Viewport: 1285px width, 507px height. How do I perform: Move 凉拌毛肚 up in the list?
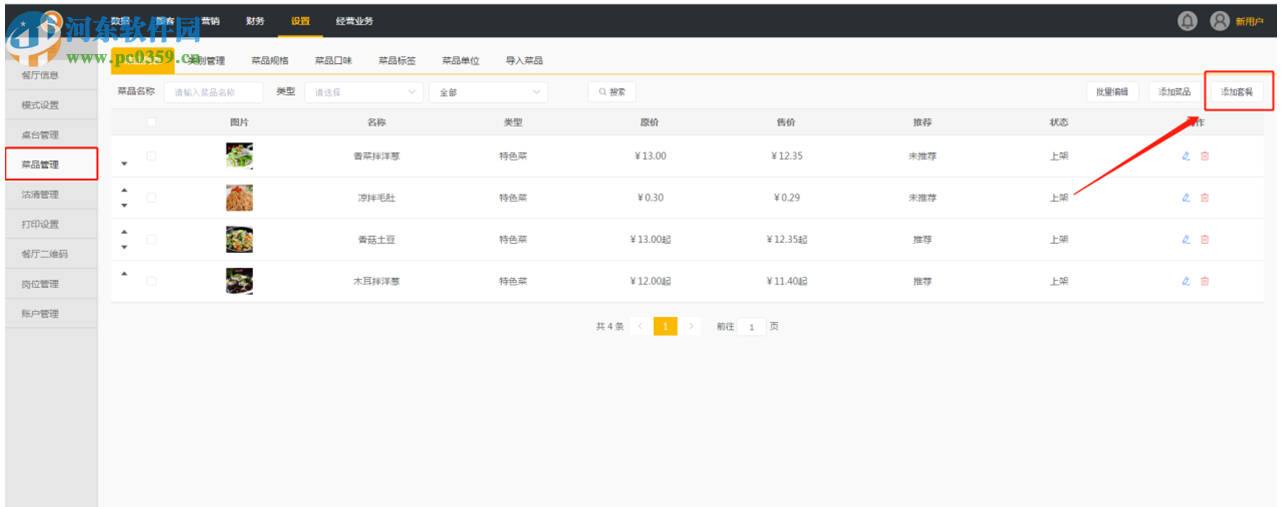[125, 190]
